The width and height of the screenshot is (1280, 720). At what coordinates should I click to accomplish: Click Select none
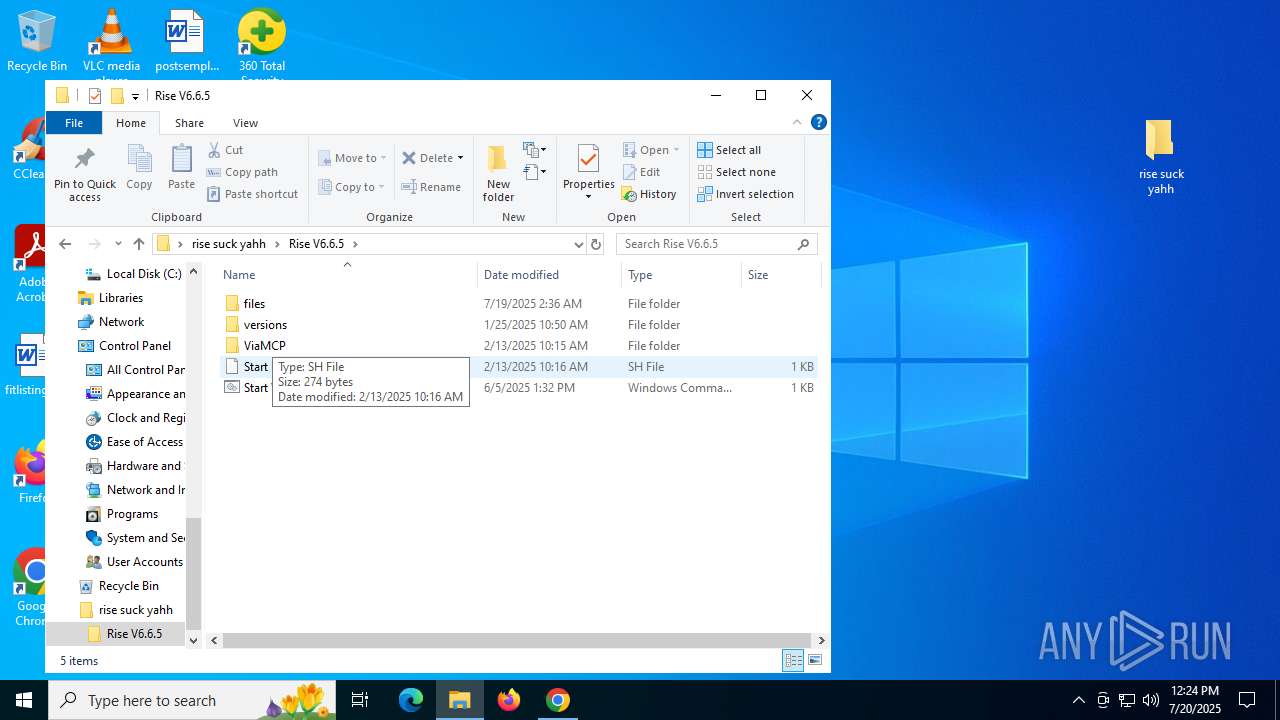(x=736, y=172)
